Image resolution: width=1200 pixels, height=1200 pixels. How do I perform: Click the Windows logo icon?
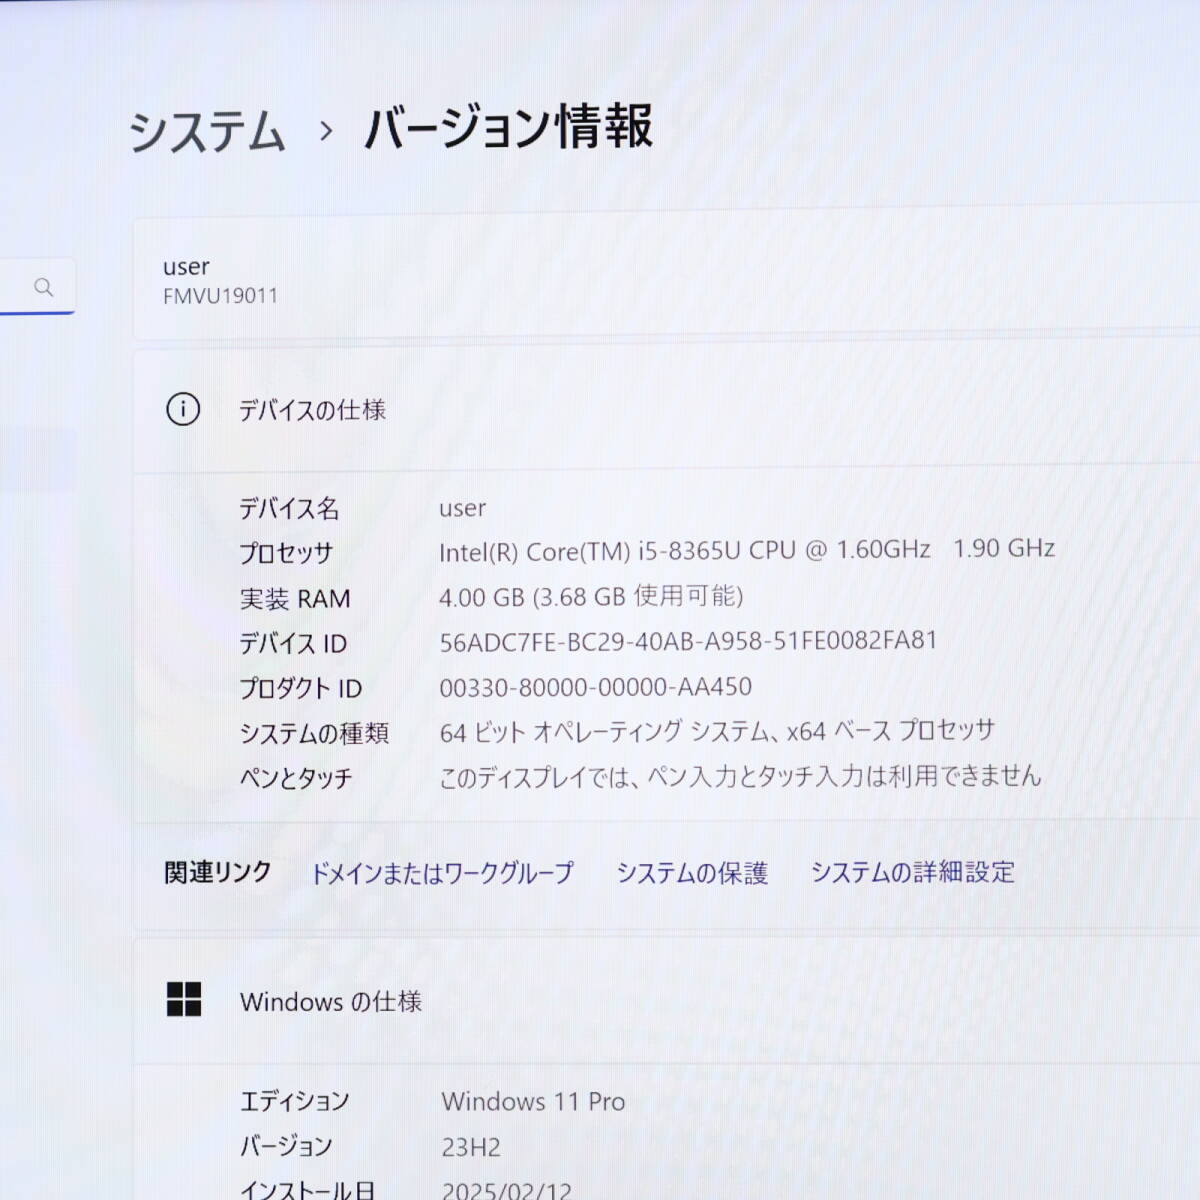[184, 999]
